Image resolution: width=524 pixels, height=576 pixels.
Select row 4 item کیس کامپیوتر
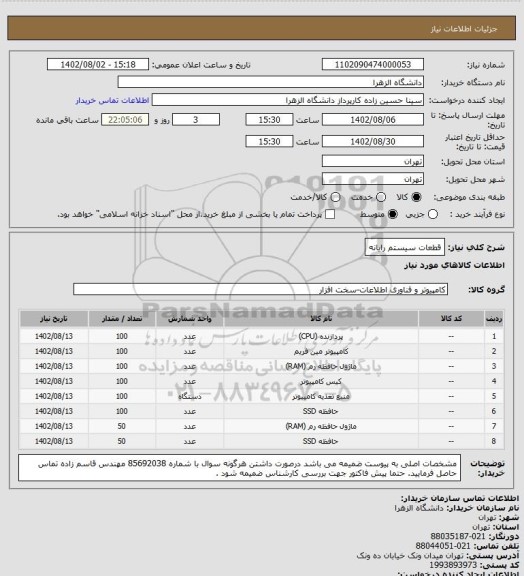(321, 382)
